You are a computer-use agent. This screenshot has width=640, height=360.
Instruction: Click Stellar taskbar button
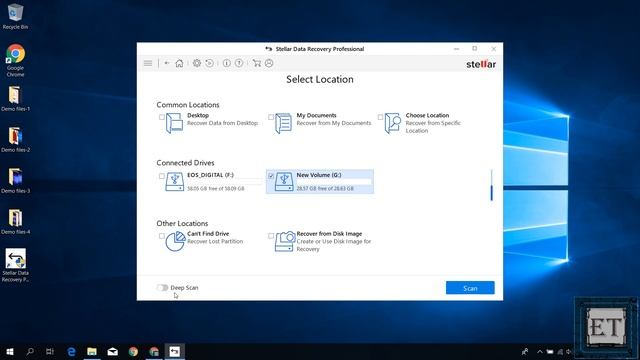pos(174,351)
